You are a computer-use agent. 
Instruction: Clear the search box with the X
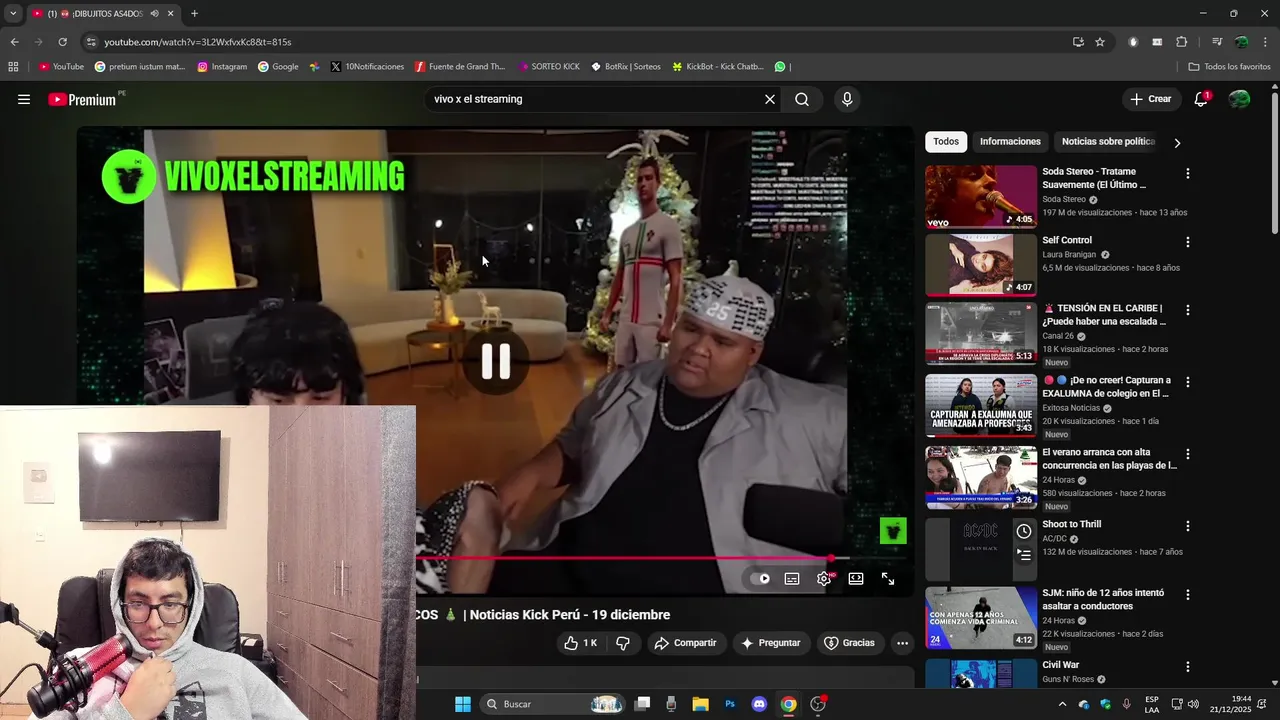pos(770,99)
